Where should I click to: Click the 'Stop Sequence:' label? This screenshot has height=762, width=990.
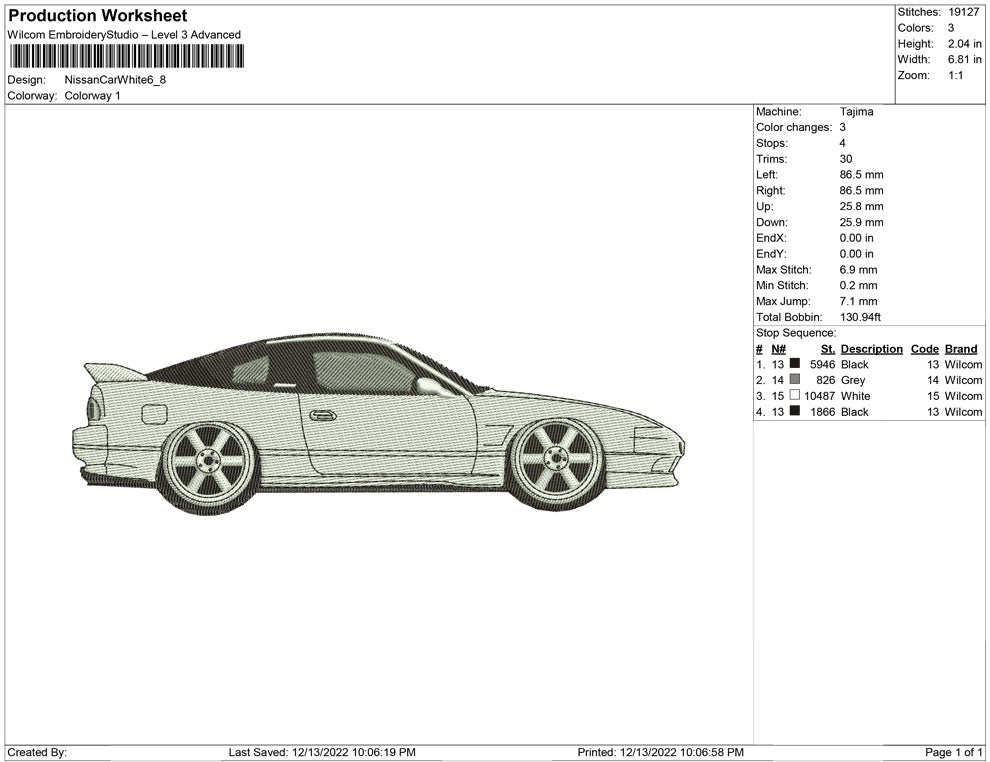[796, 333]
